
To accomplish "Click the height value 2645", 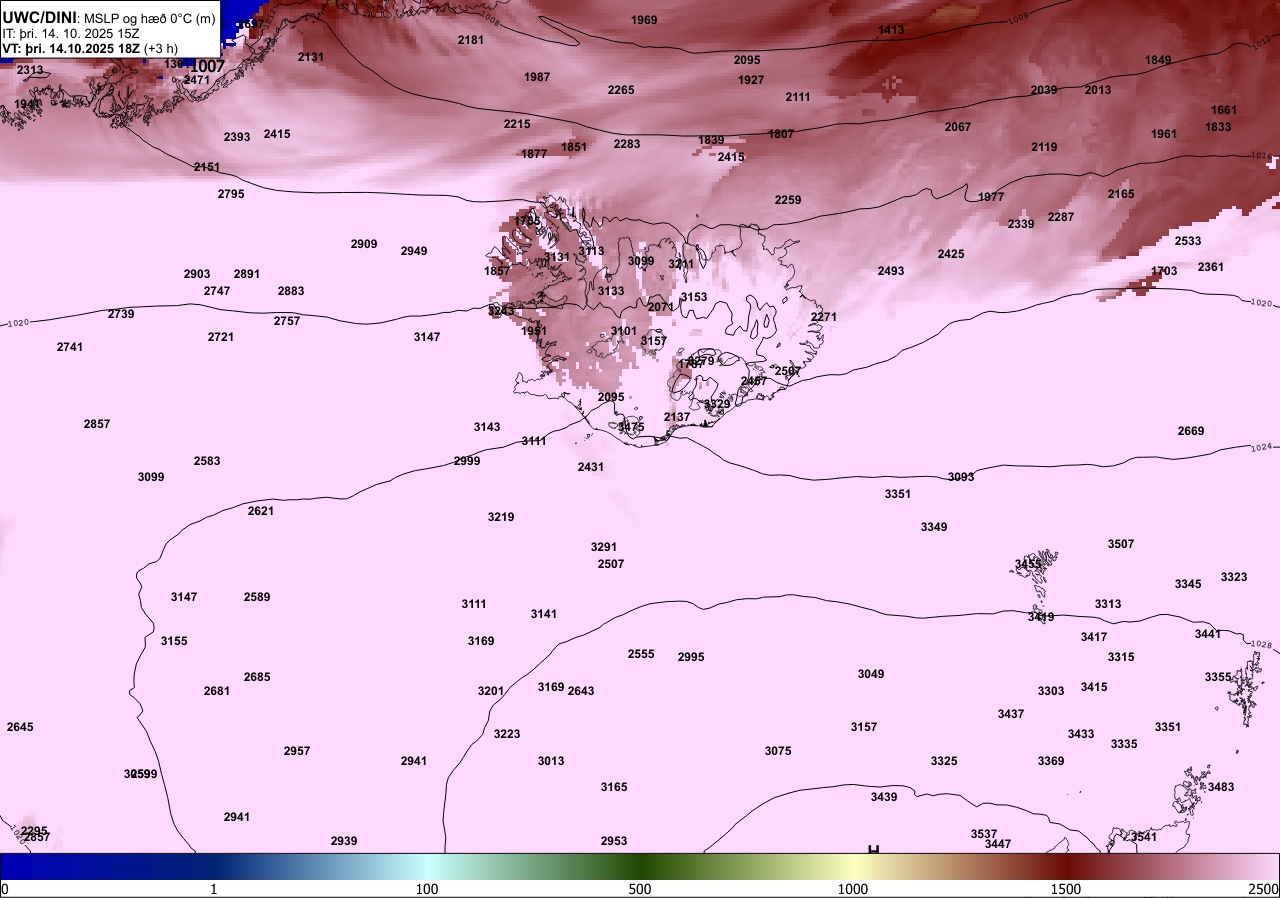I will click(x=20, y=727).
